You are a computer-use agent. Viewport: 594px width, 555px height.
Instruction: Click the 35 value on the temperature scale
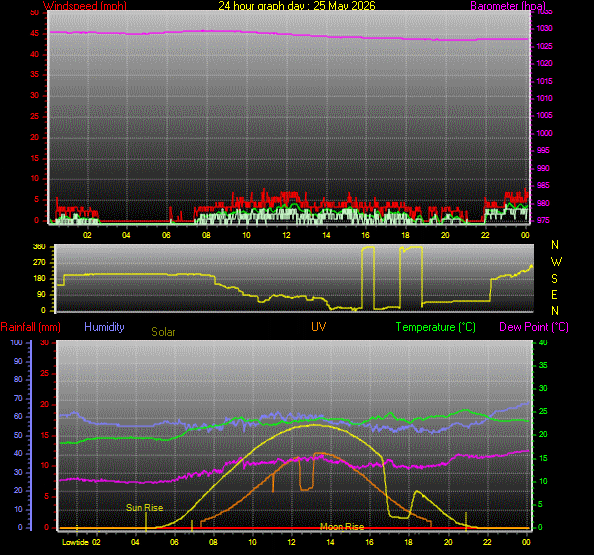pos(543,365)
